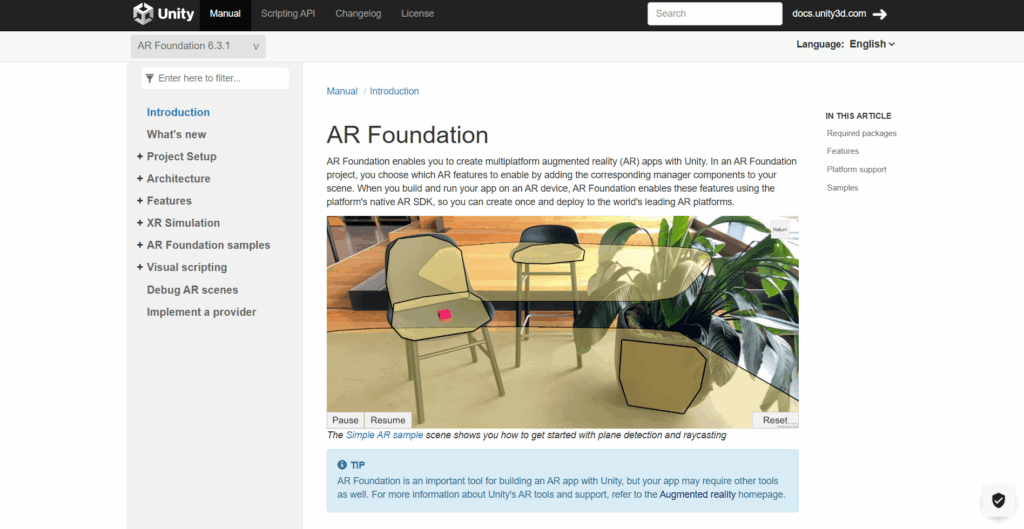Open Debug AR scenes page
The height and width of the screenshot is (529, 1024).
[x=192, y=290]
